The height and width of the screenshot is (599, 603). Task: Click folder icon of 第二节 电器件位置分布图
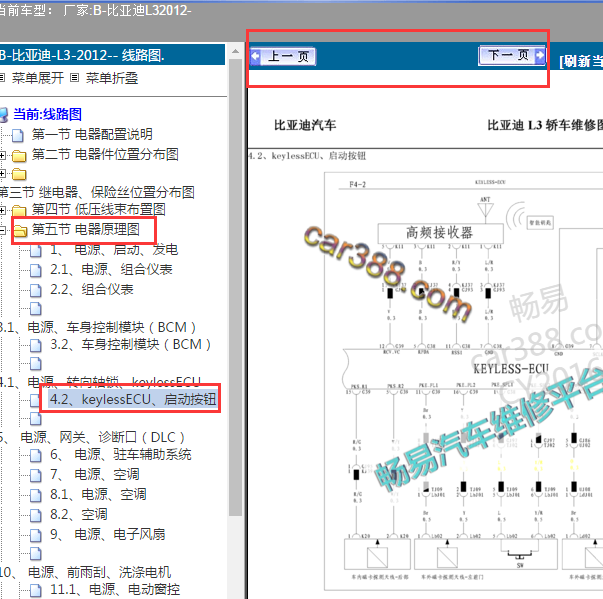[x=19, y=156]
